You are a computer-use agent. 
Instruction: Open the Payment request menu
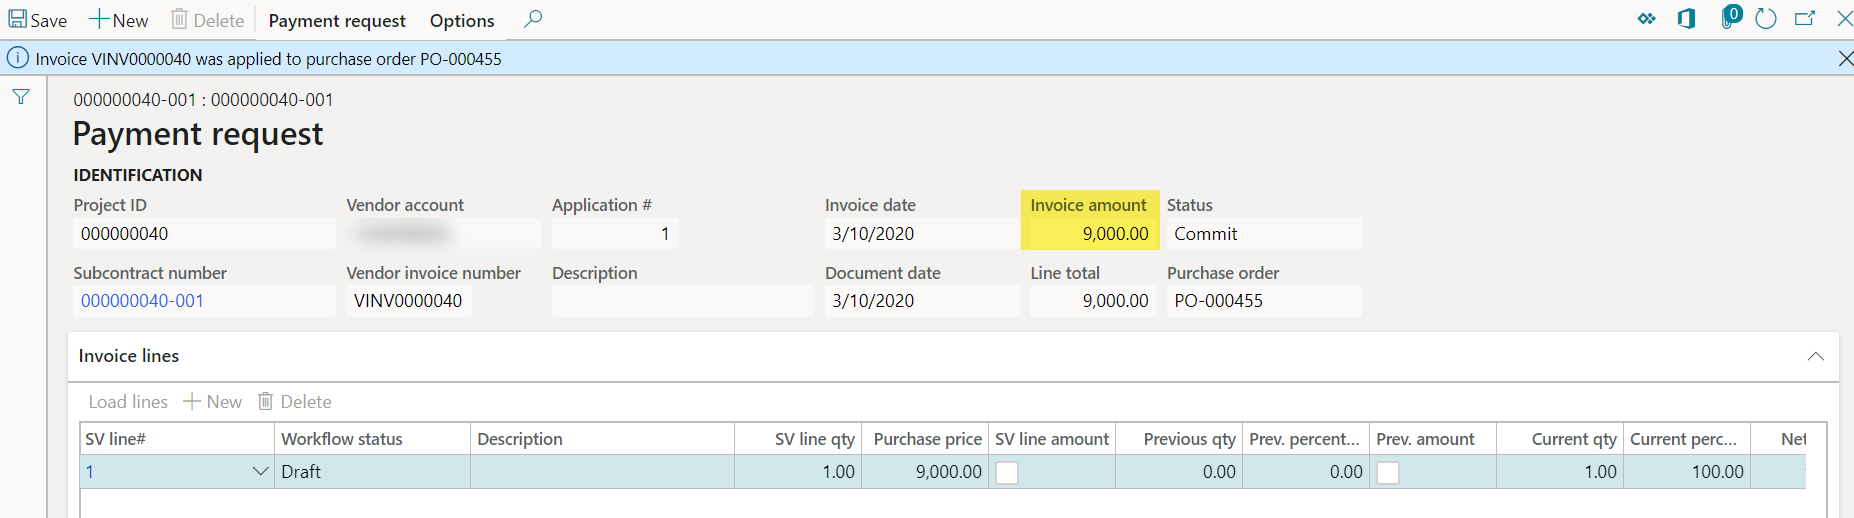pyautogui.click(x=337, y=21)
